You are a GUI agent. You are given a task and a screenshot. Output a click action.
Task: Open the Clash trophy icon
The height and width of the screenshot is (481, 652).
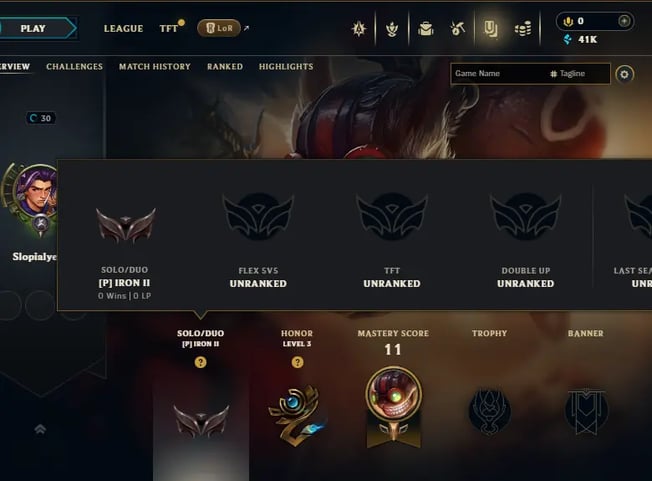pyautogui.click(x=392, y=29)
